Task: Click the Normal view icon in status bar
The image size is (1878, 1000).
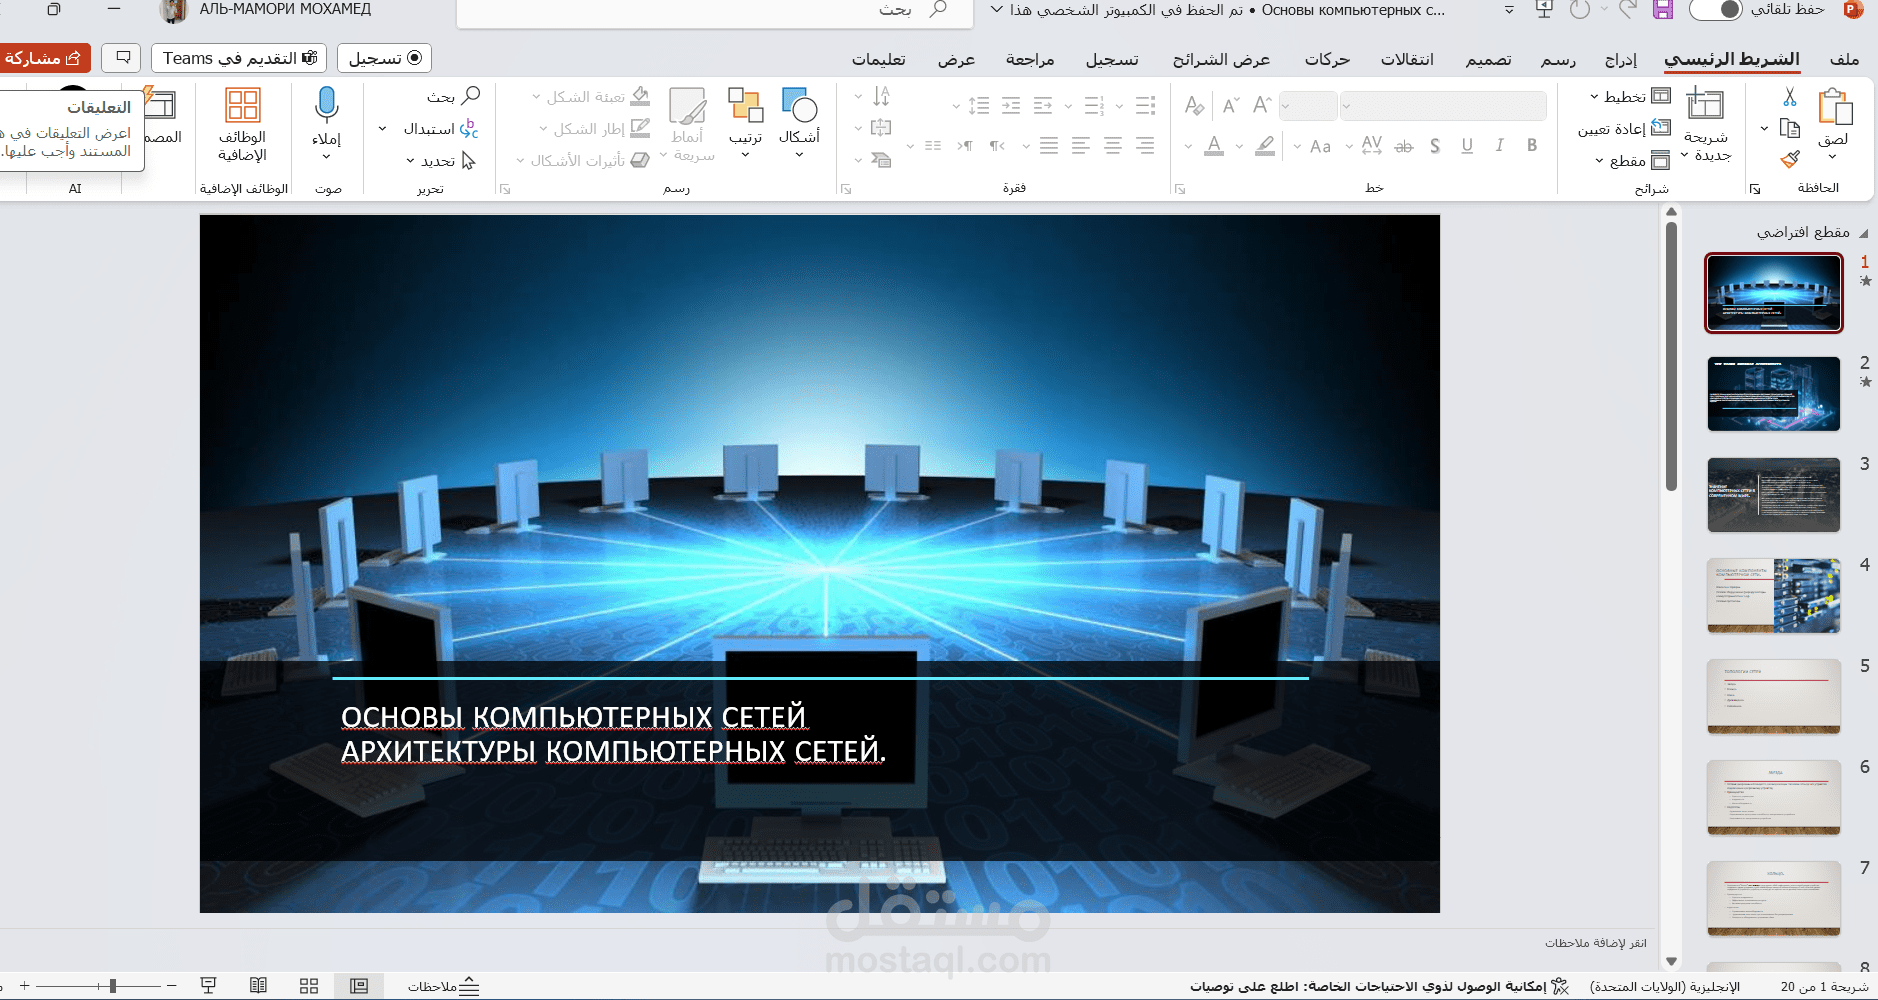Action: [359, 986]
